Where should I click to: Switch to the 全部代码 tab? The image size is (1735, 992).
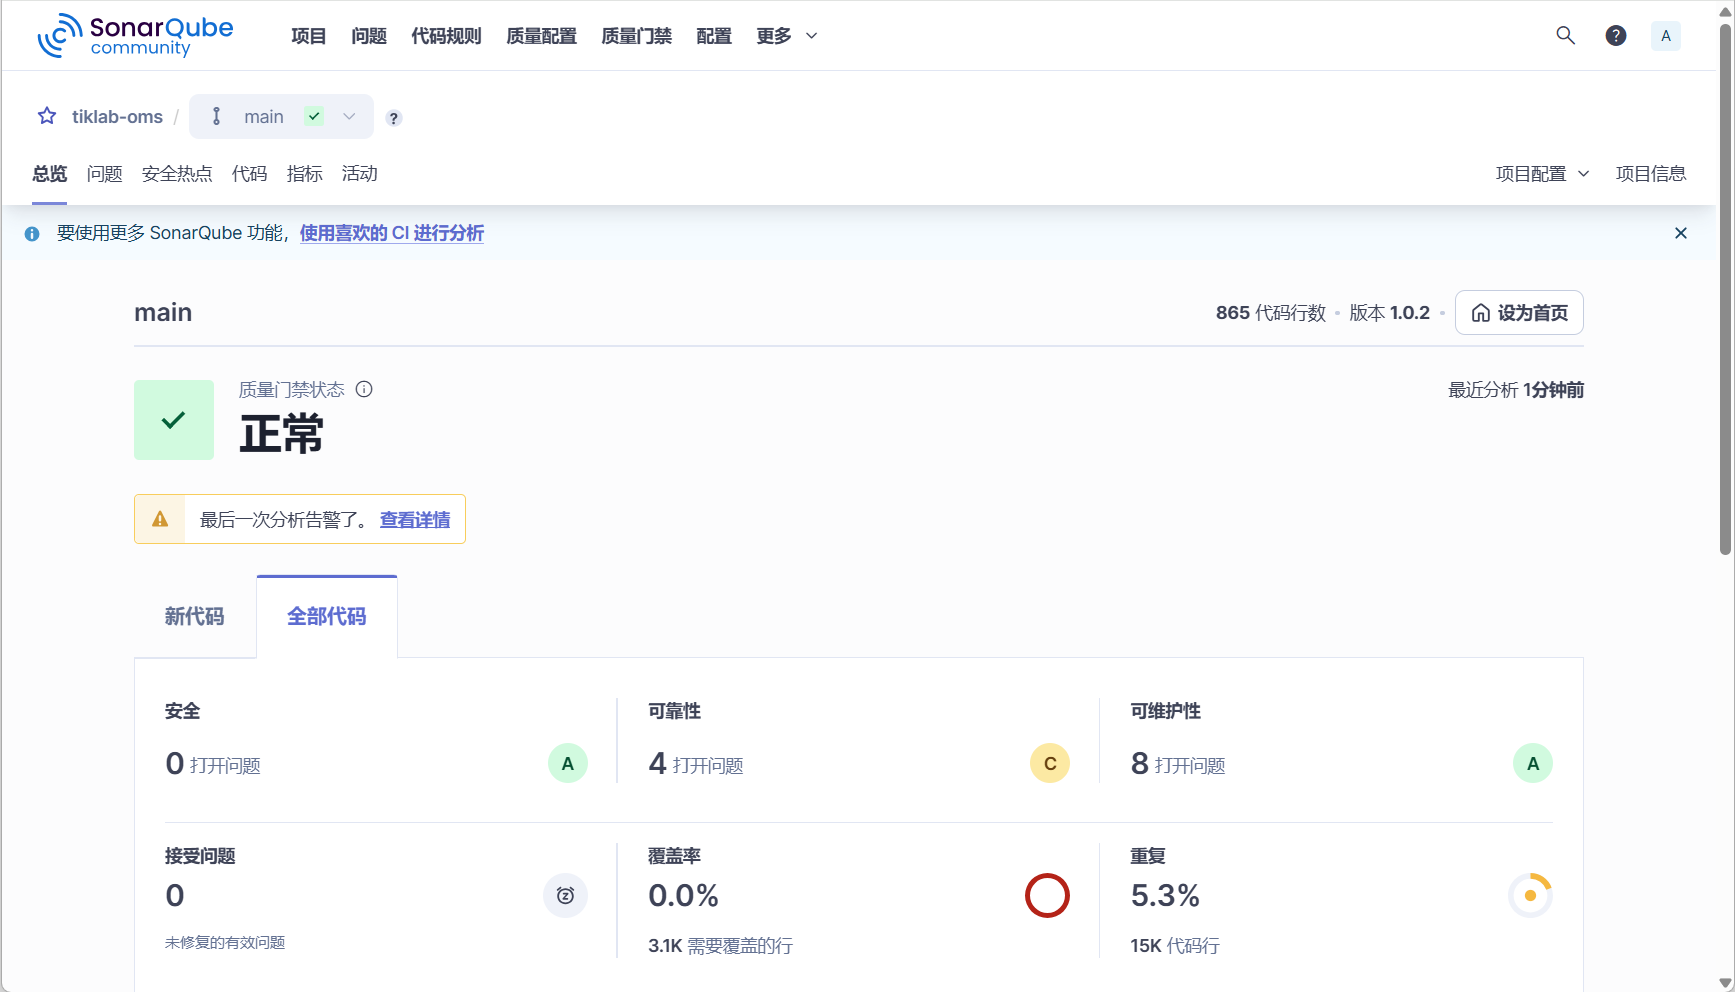coord(327,617)
